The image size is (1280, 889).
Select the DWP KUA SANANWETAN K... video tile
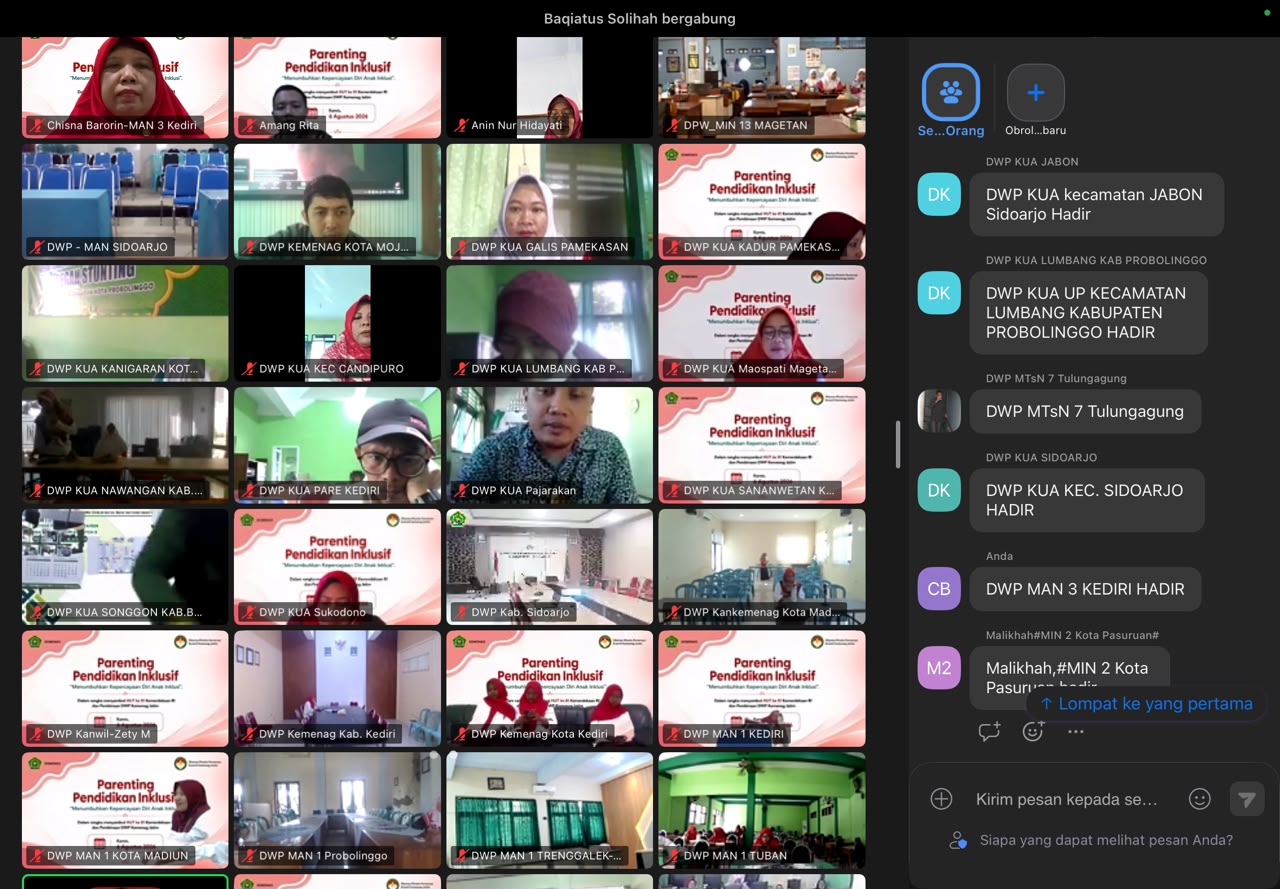point(762,446)
